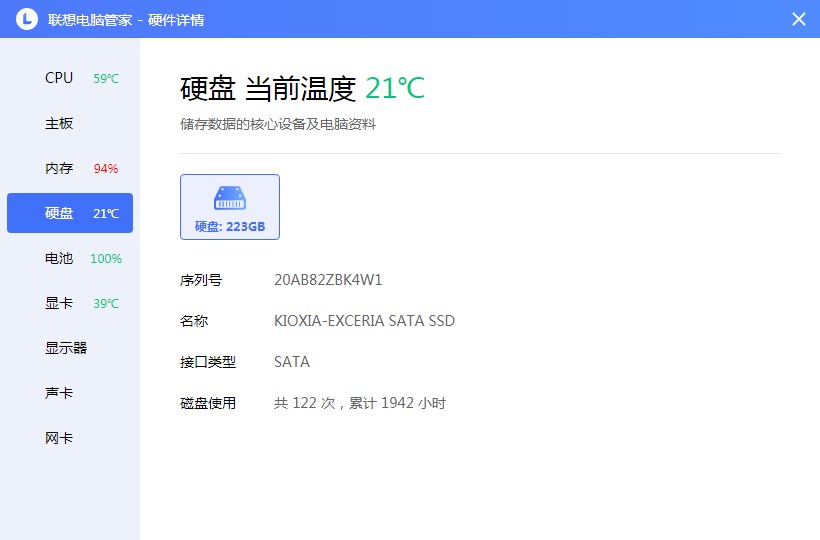
Task: Close the hardware details window
Action: 799,19
